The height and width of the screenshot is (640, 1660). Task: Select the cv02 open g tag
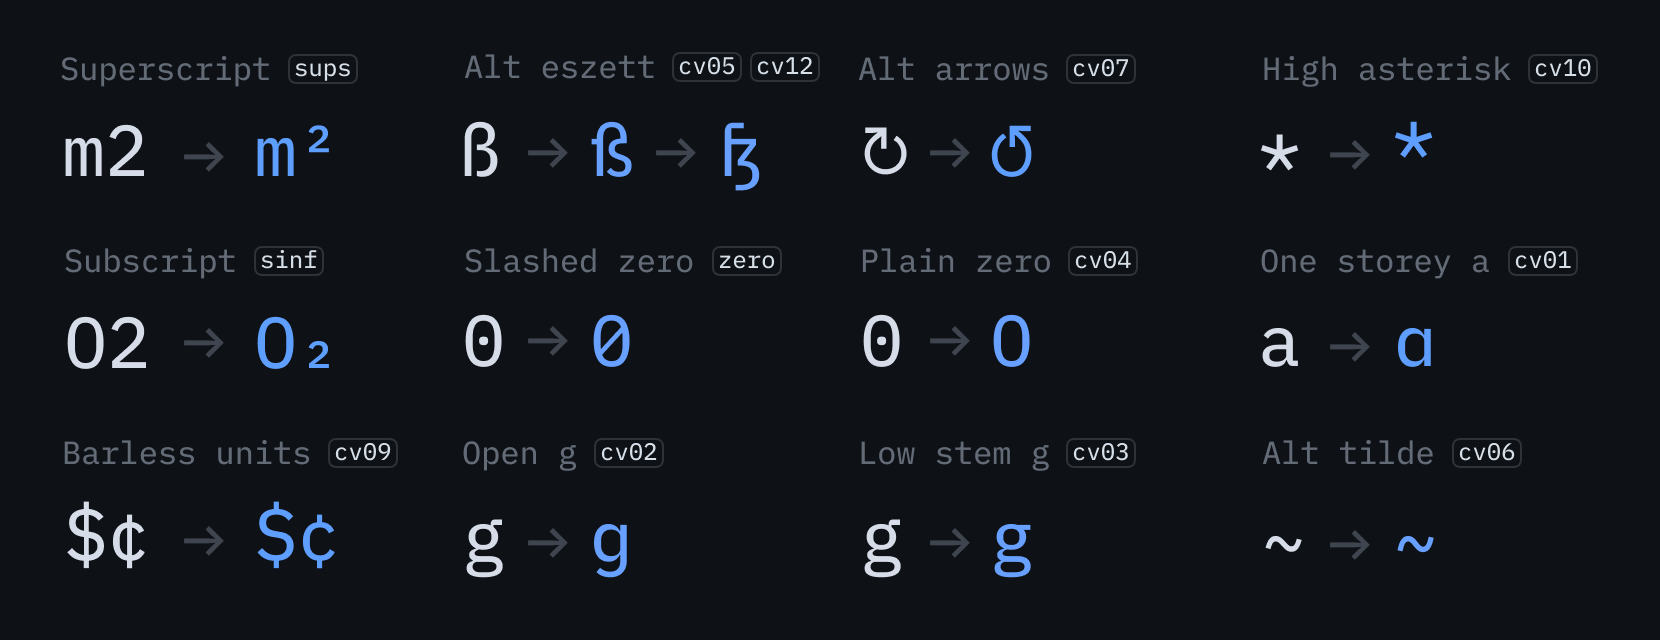629,453
